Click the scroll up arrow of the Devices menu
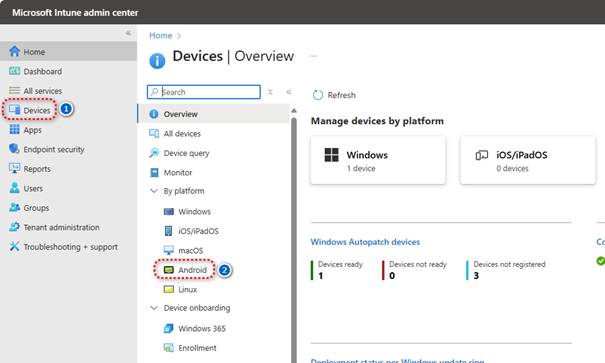 point(294,111)
